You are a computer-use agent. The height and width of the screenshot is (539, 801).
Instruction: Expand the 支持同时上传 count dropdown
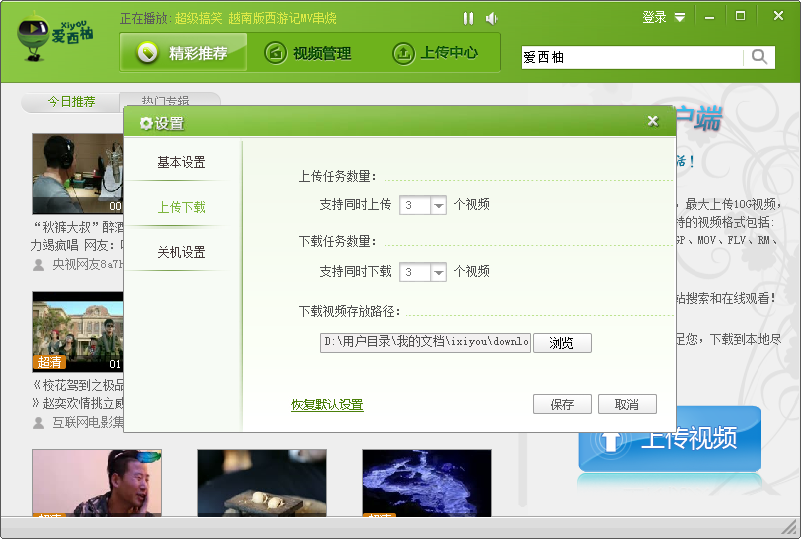(438, 205)
